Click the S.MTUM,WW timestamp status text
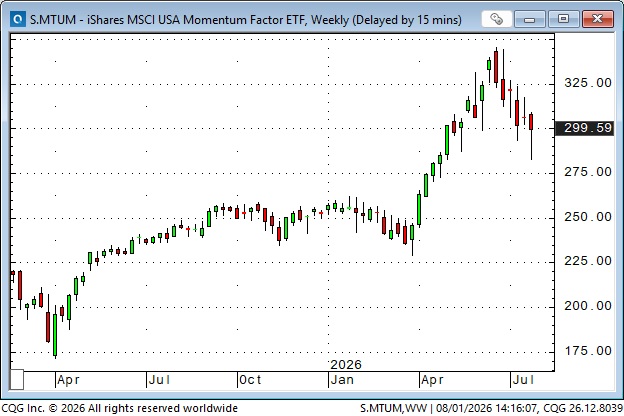 (491, 408)
